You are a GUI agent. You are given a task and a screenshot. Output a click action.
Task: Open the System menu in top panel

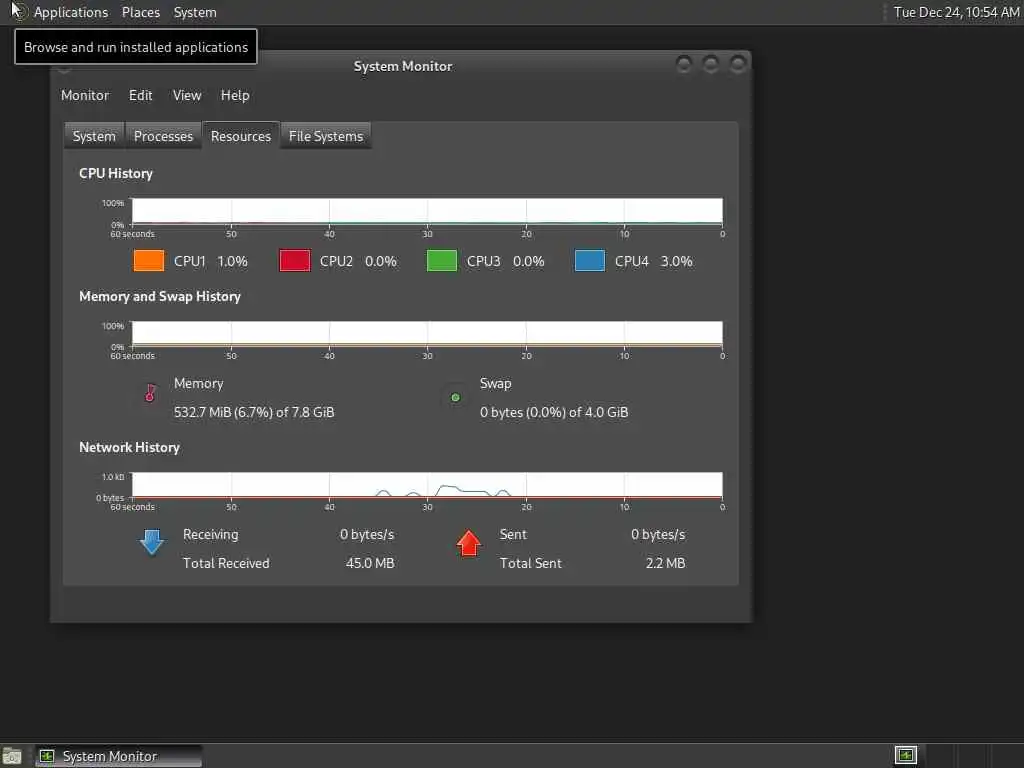coord(195,12)
